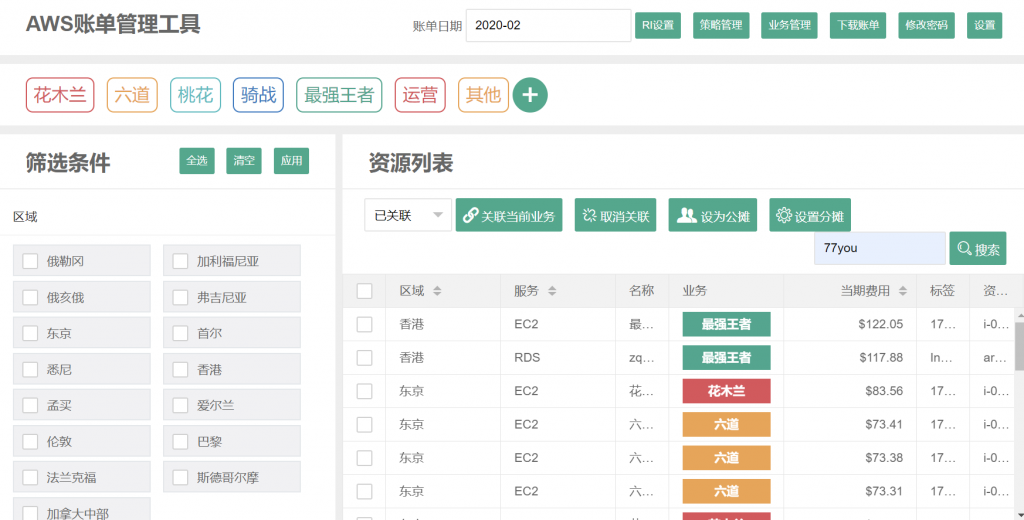Click the magnifier 搜索 button
The height and width of the screenshot is (520, 1024).
pyautogui.click(x=977, y=248)
